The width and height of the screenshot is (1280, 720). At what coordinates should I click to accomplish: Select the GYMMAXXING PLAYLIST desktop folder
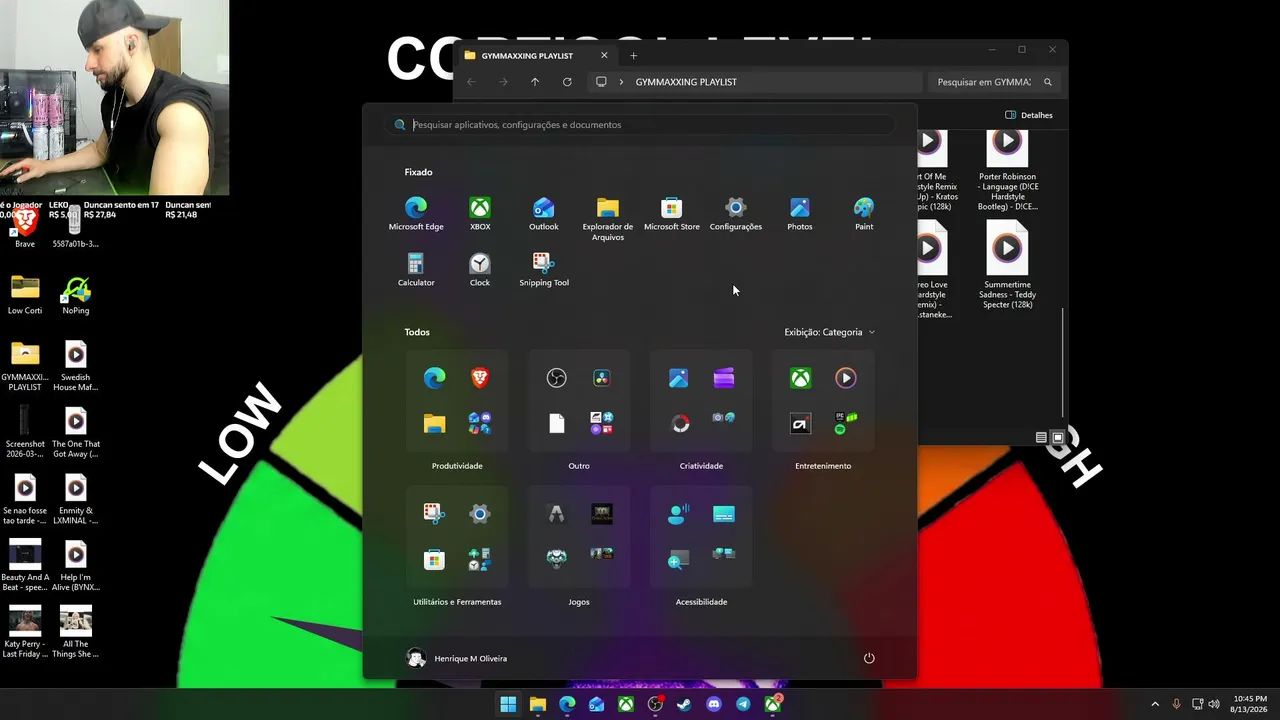(x=25, y=366)
